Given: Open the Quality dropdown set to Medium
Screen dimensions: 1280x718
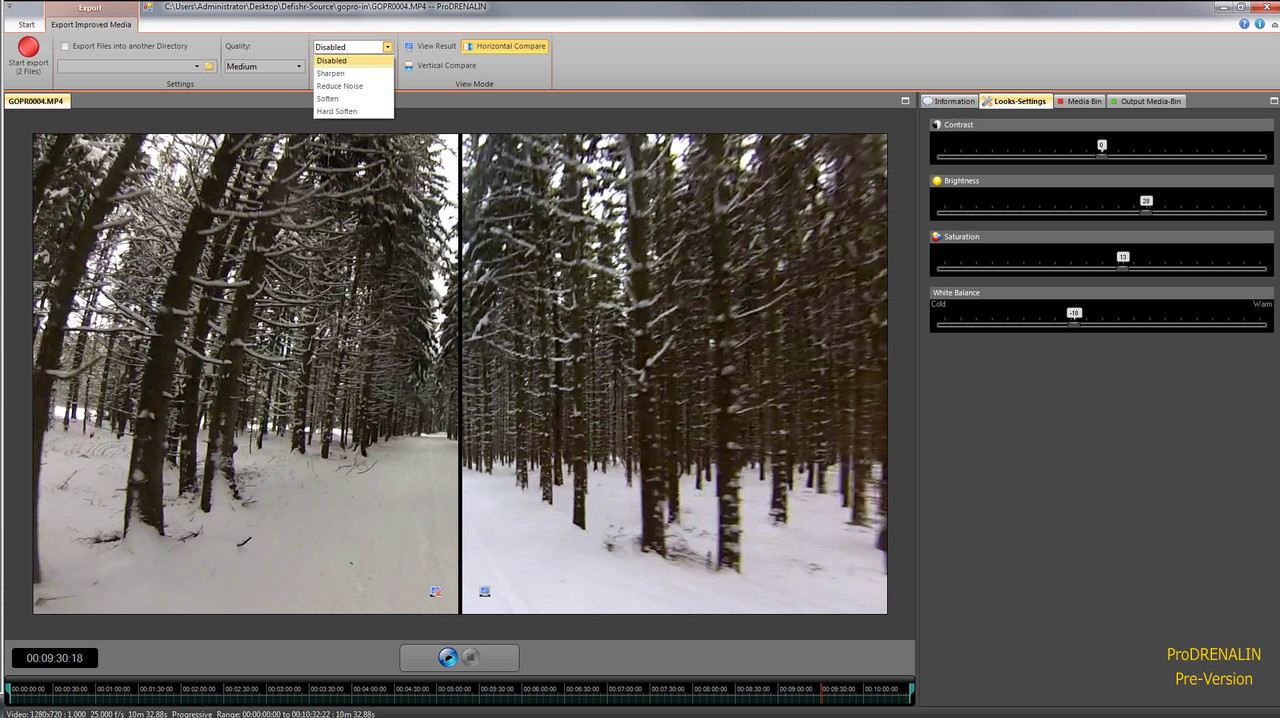Looking at the screenshot, I should pyautogui.click(x=264, y=66).
